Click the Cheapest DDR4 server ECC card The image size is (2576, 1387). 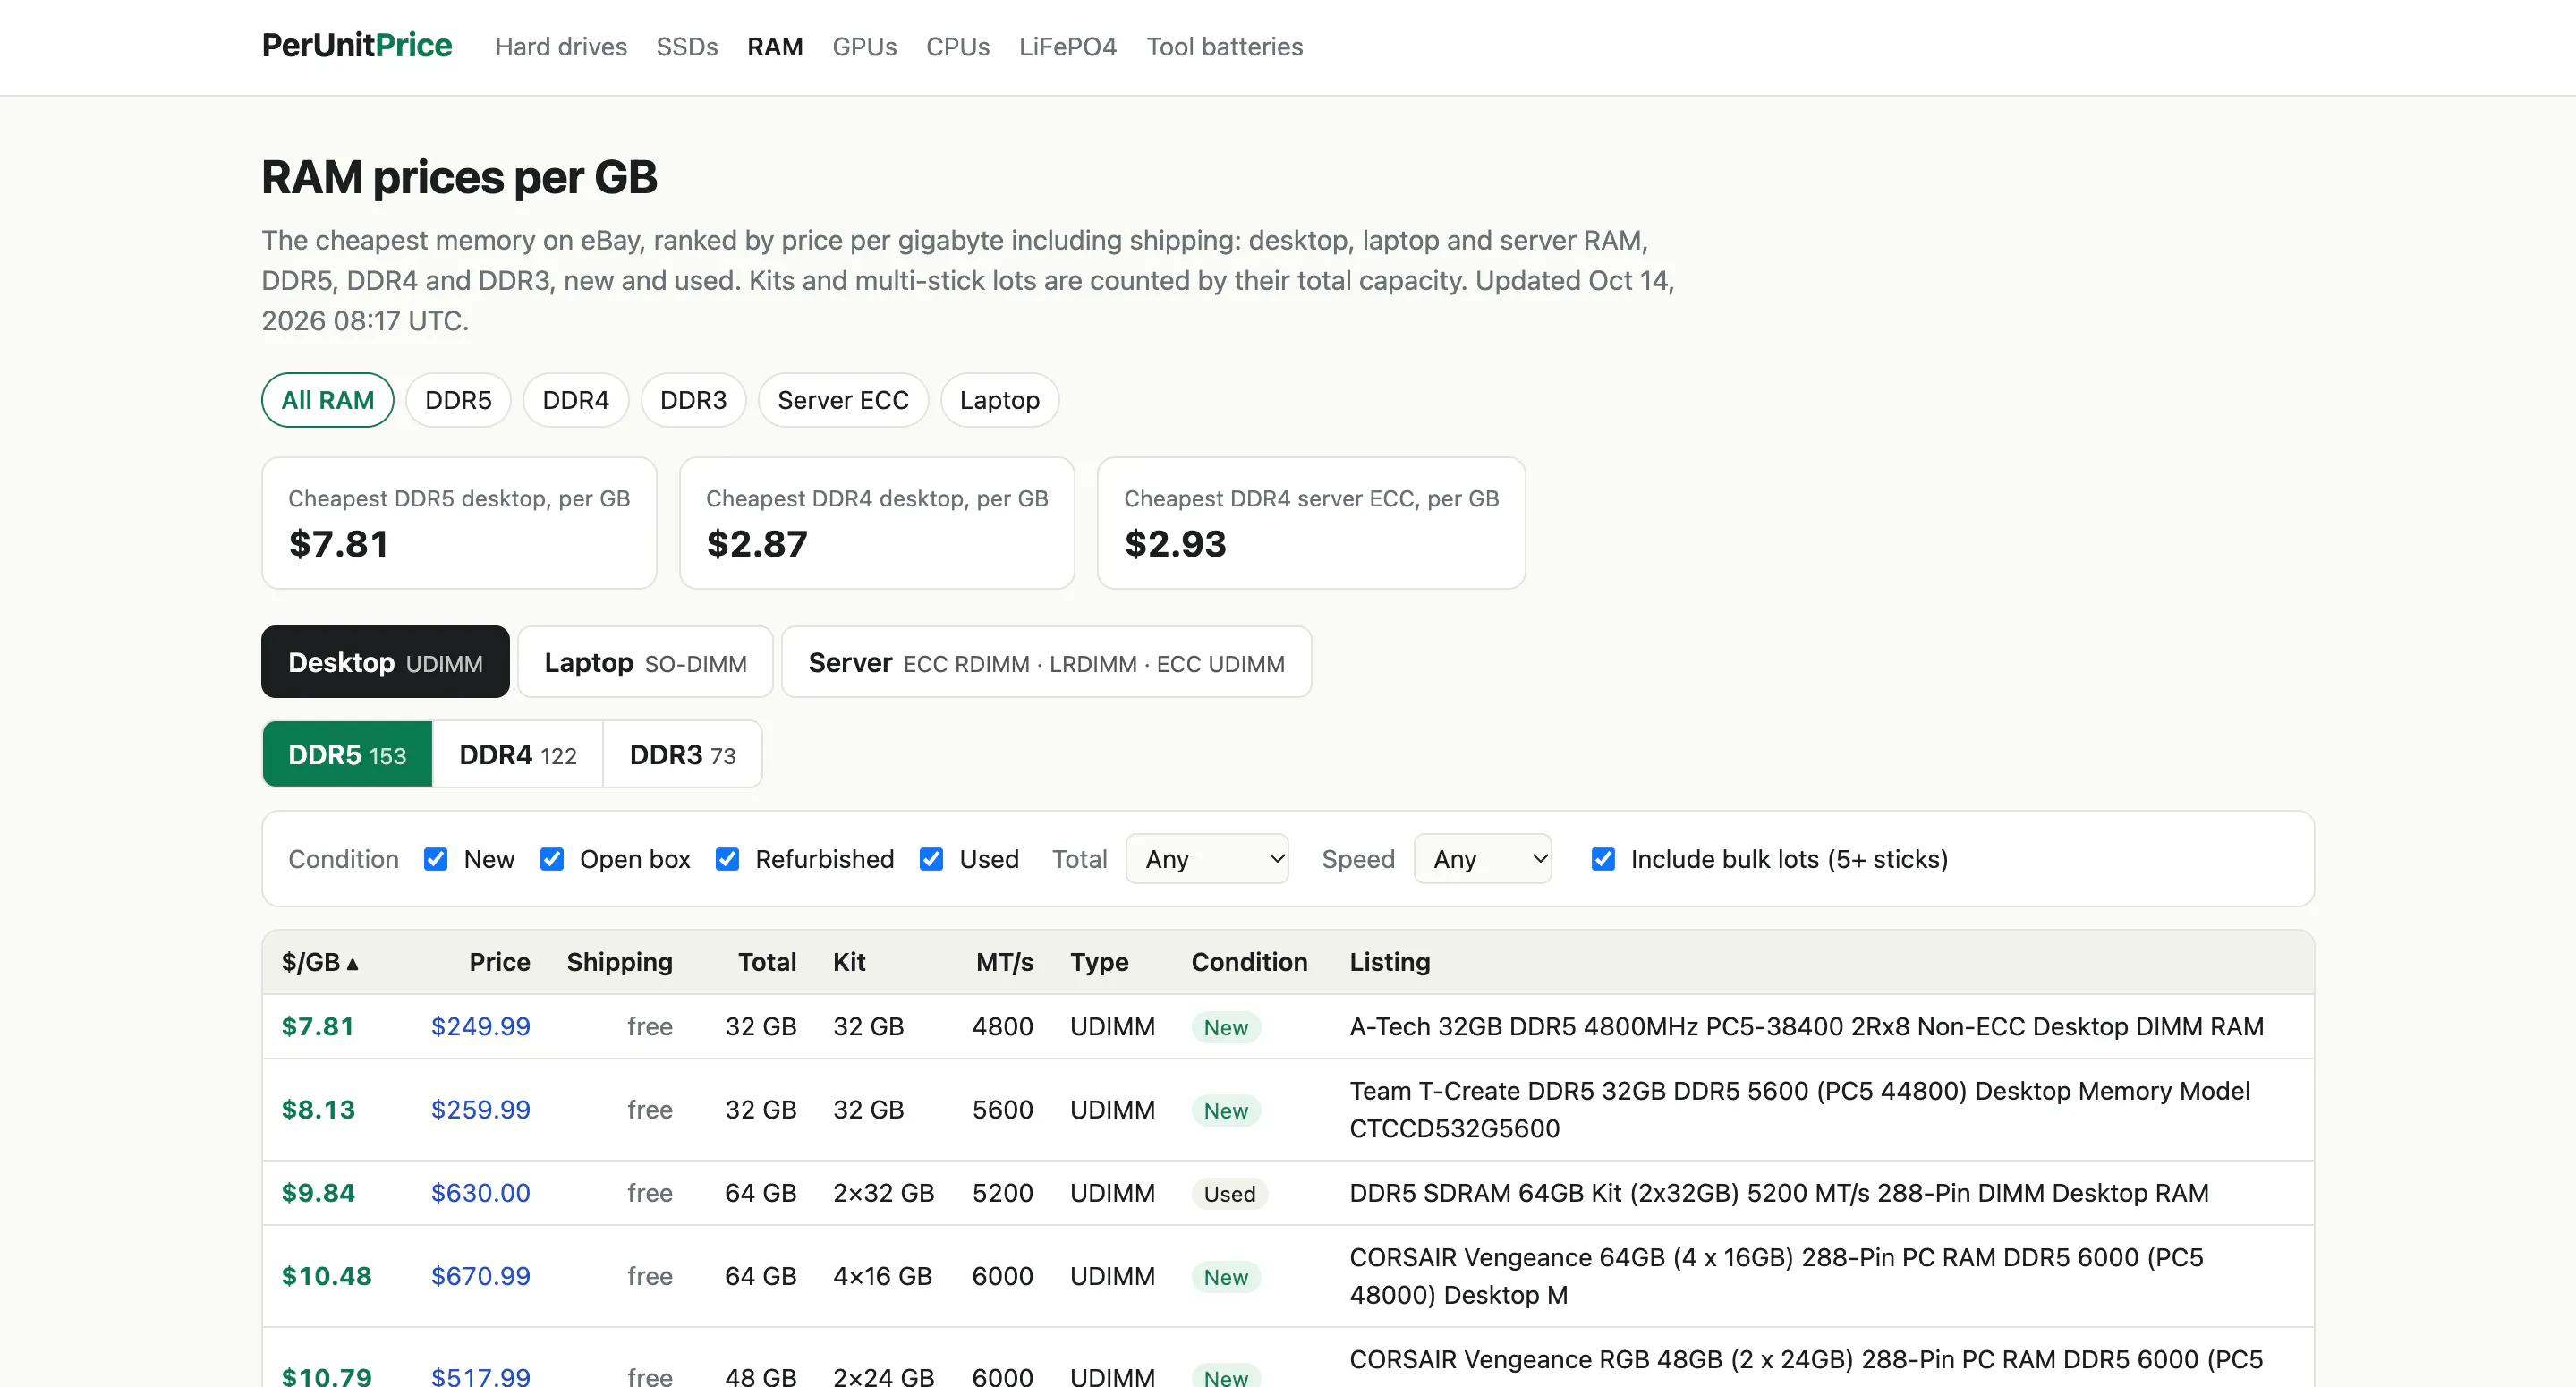click(x=1311, y=523)
